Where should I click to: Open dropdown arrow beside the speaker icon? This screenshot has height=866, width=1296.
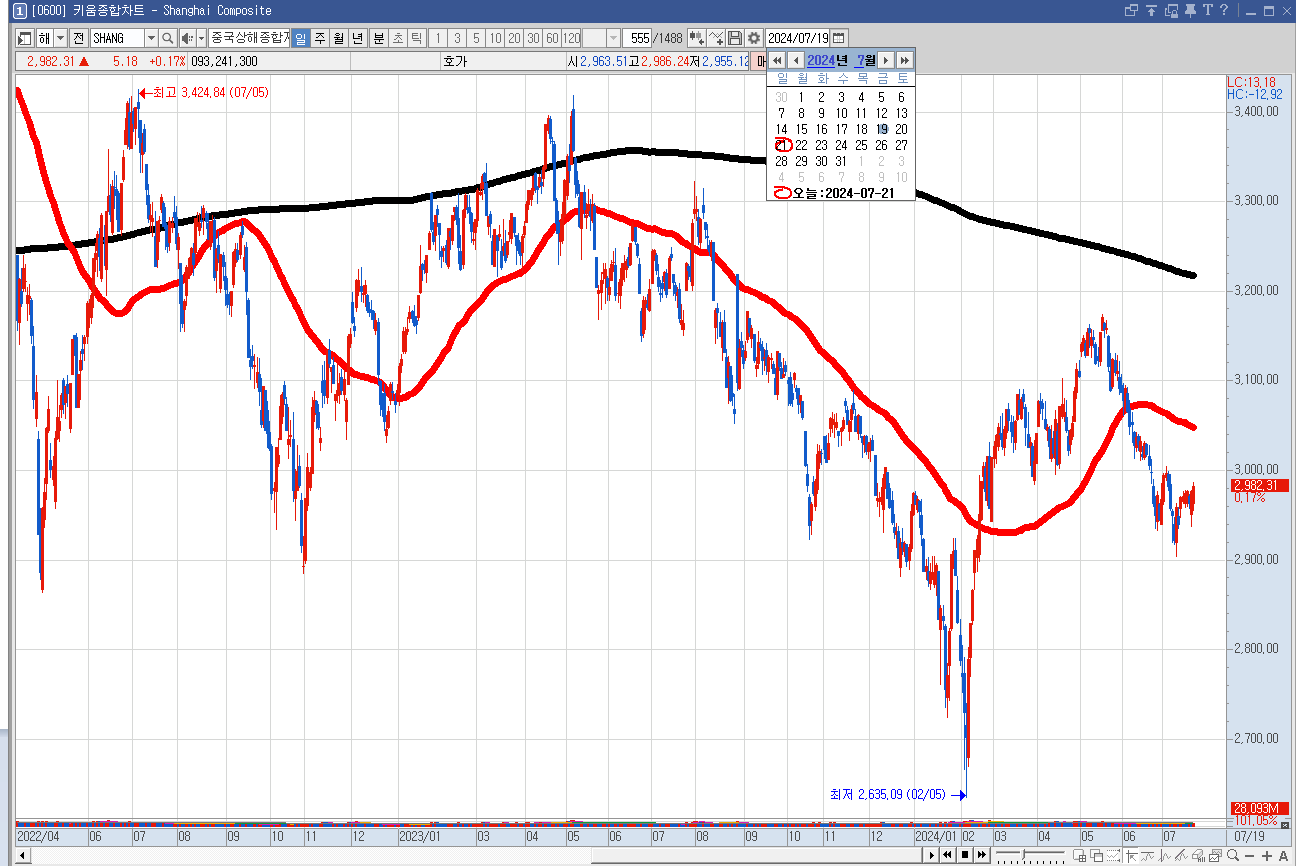click(x=201, y=38)
